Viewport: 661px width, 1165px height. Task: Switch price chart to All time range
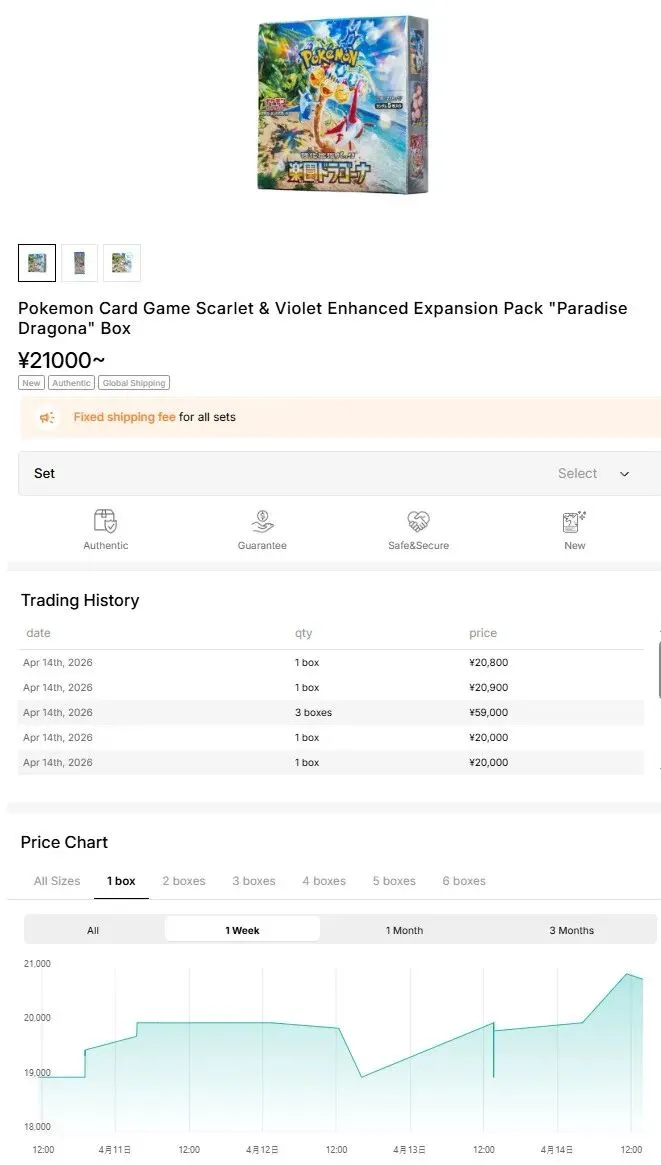click(x=93, y=930)
